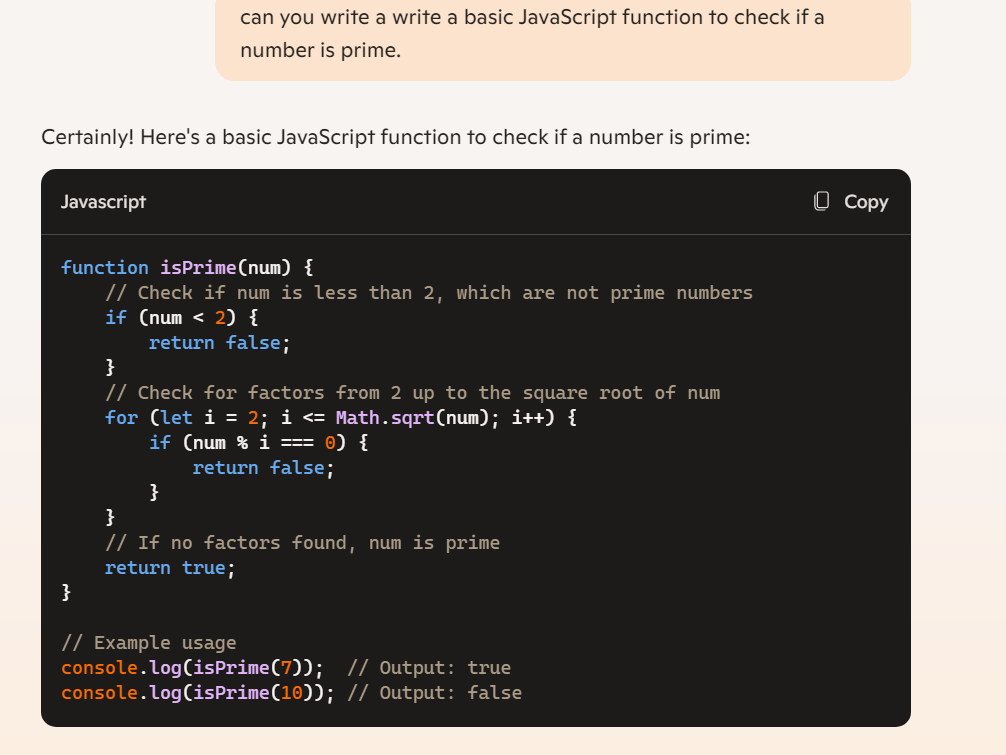This screenshot has height=755, width=1006.
Task: Click the 'Check if num is less than 2' comment
Action: click(428, 292)
